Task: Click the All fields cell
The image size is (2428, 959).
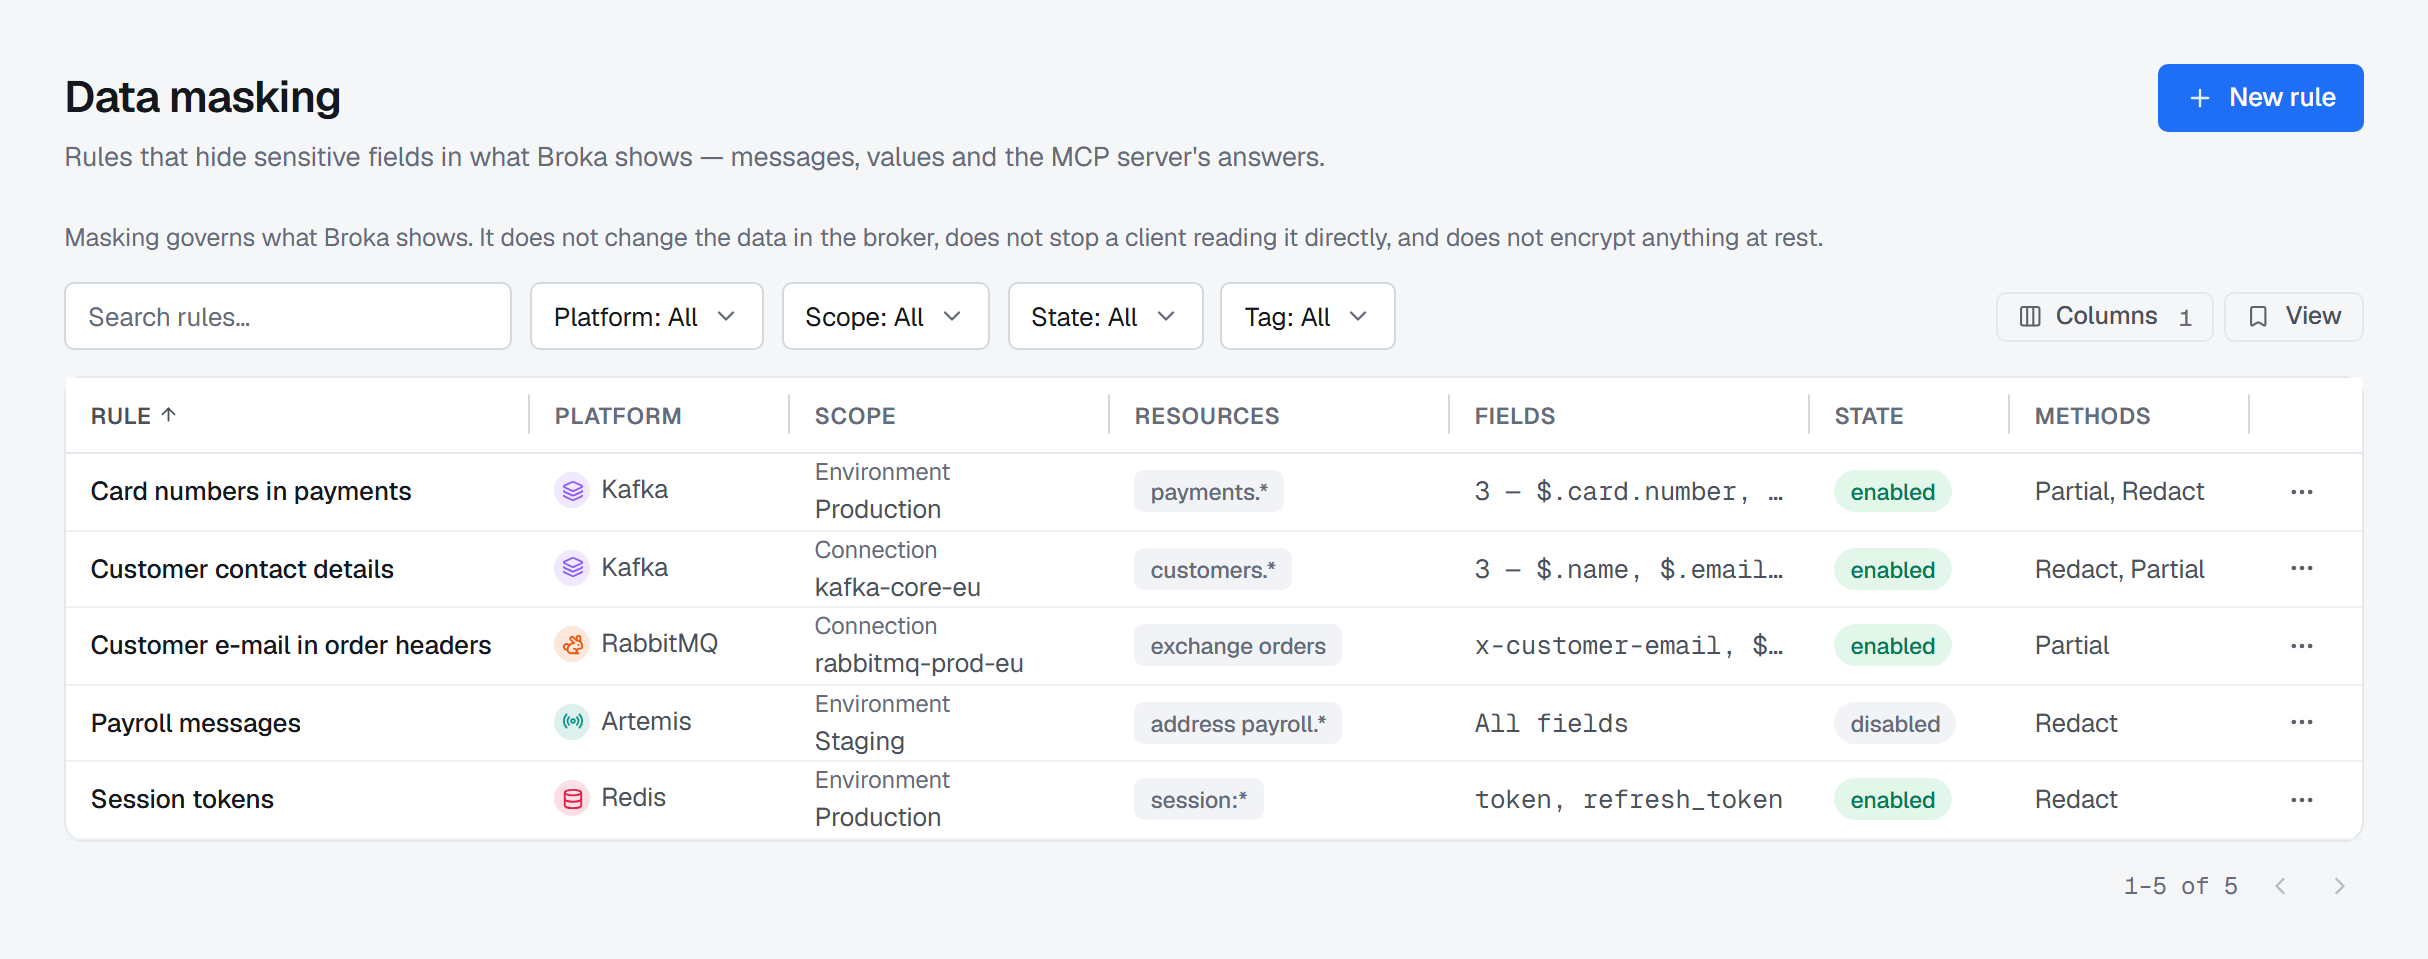Action: point(1551,723)
